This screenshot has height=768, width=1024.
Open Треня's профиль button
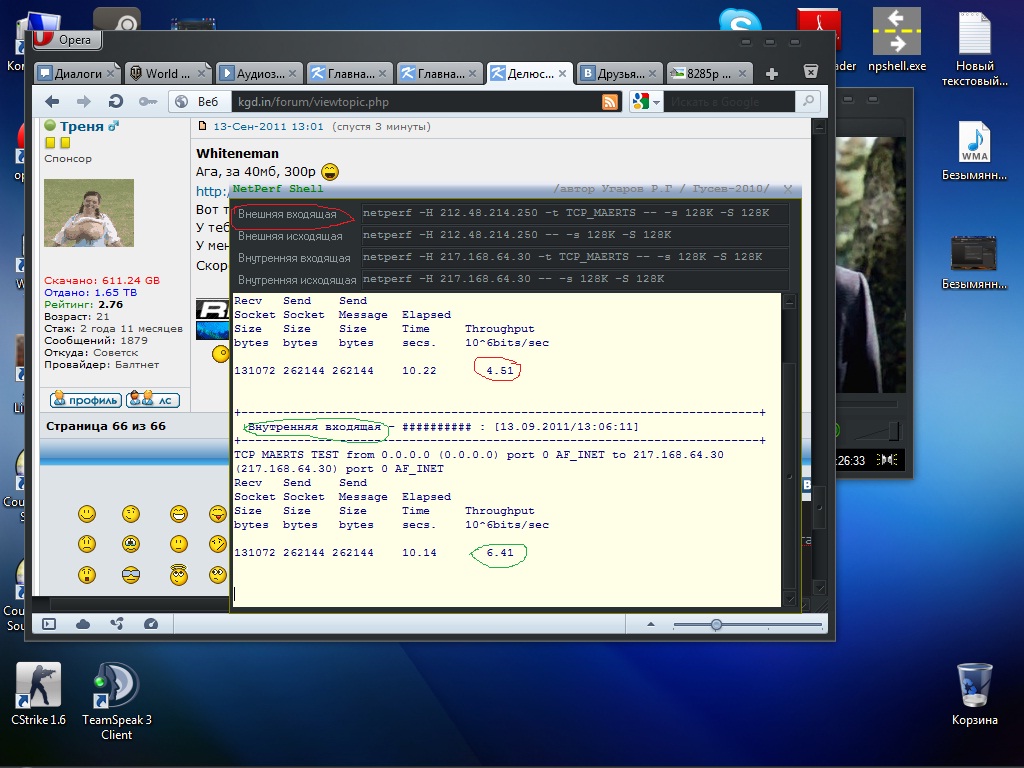point(86,400)
